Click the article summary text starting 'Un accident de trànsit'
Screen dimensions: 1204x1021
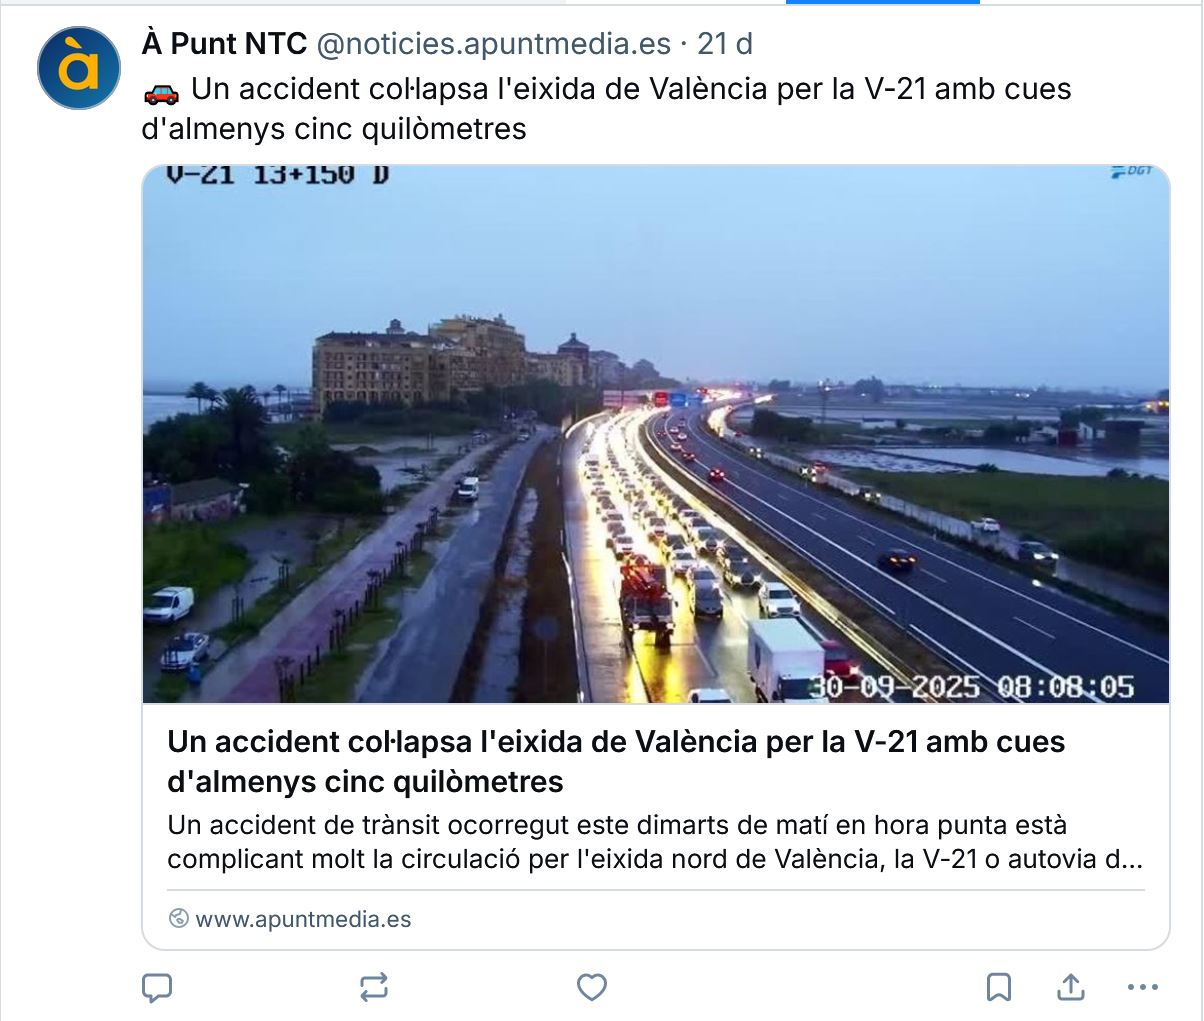tap(655, 842)
